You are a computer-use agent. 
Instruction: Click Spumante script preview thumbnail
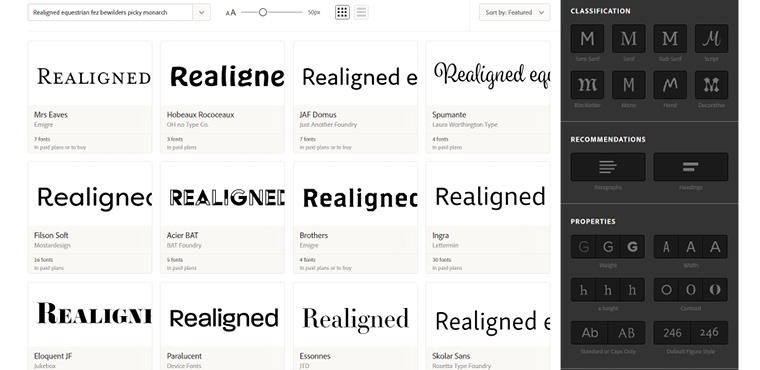click(x=488, y=74)
